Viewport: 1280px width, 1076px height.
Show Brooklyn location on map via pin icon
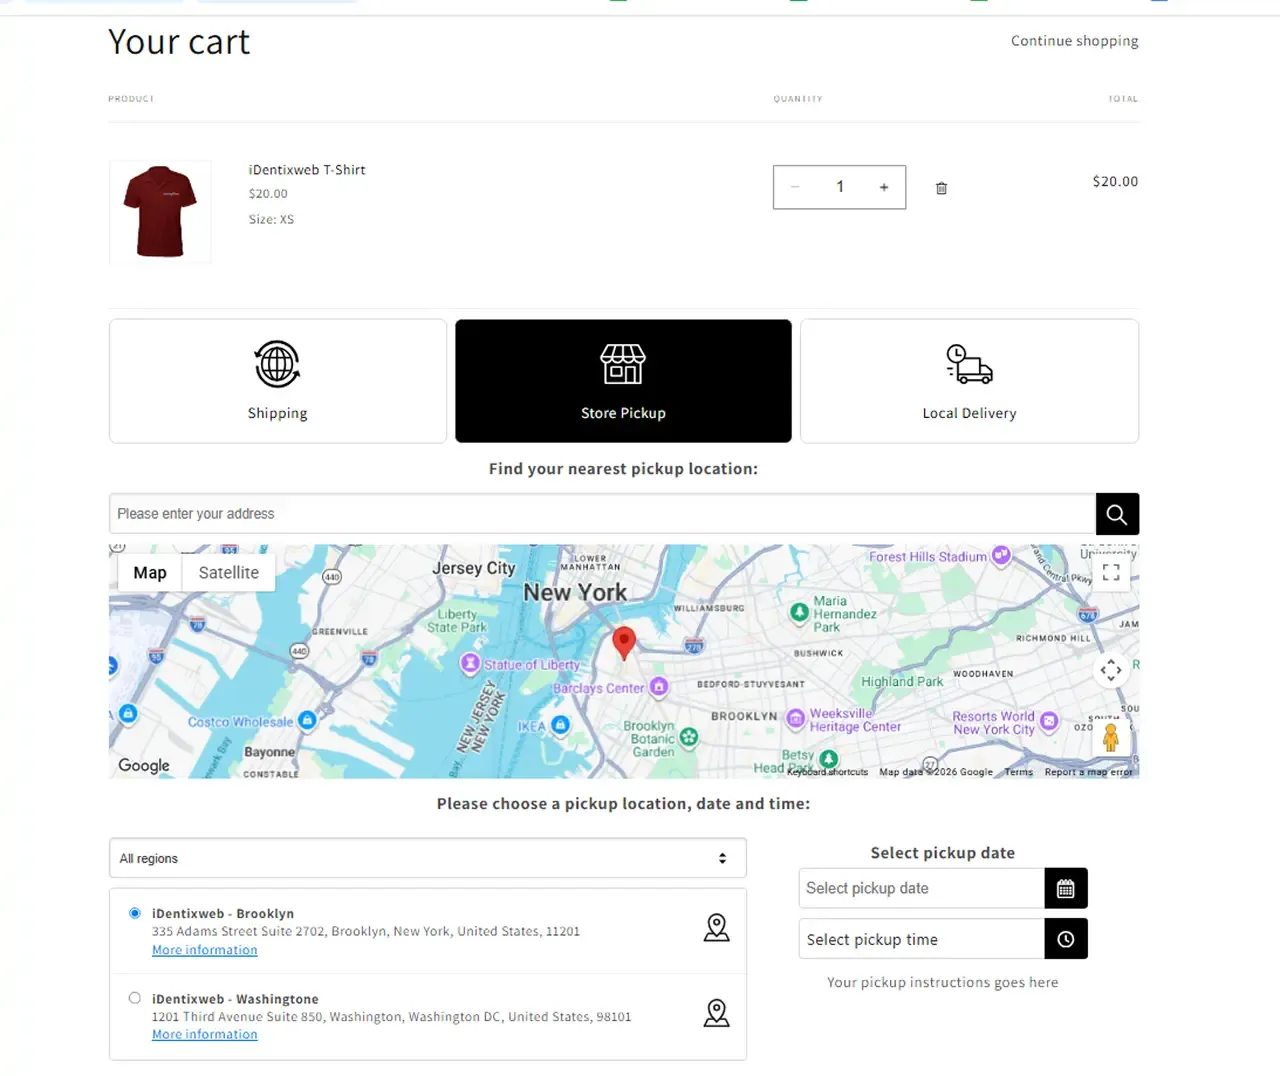pos(716,928)
